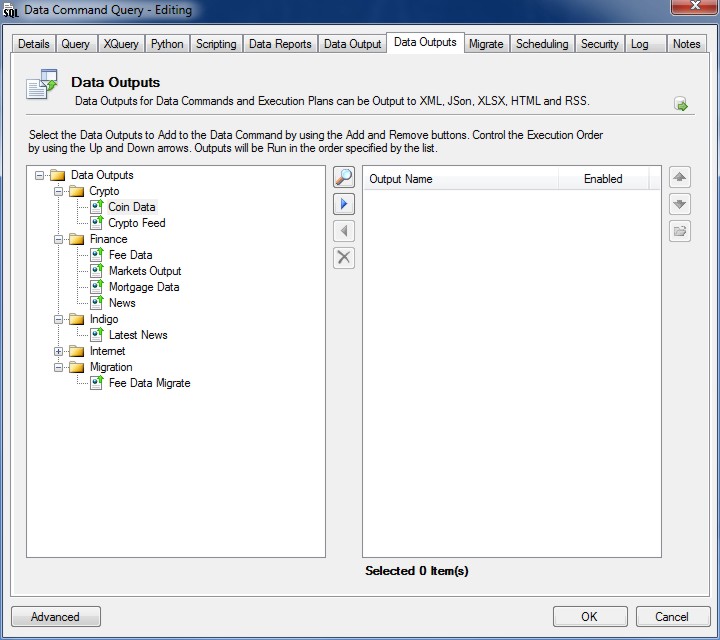The width and height of the screenshot is (720, 640).
Task: Collapse the Crypto folder node
Action: 59,191
